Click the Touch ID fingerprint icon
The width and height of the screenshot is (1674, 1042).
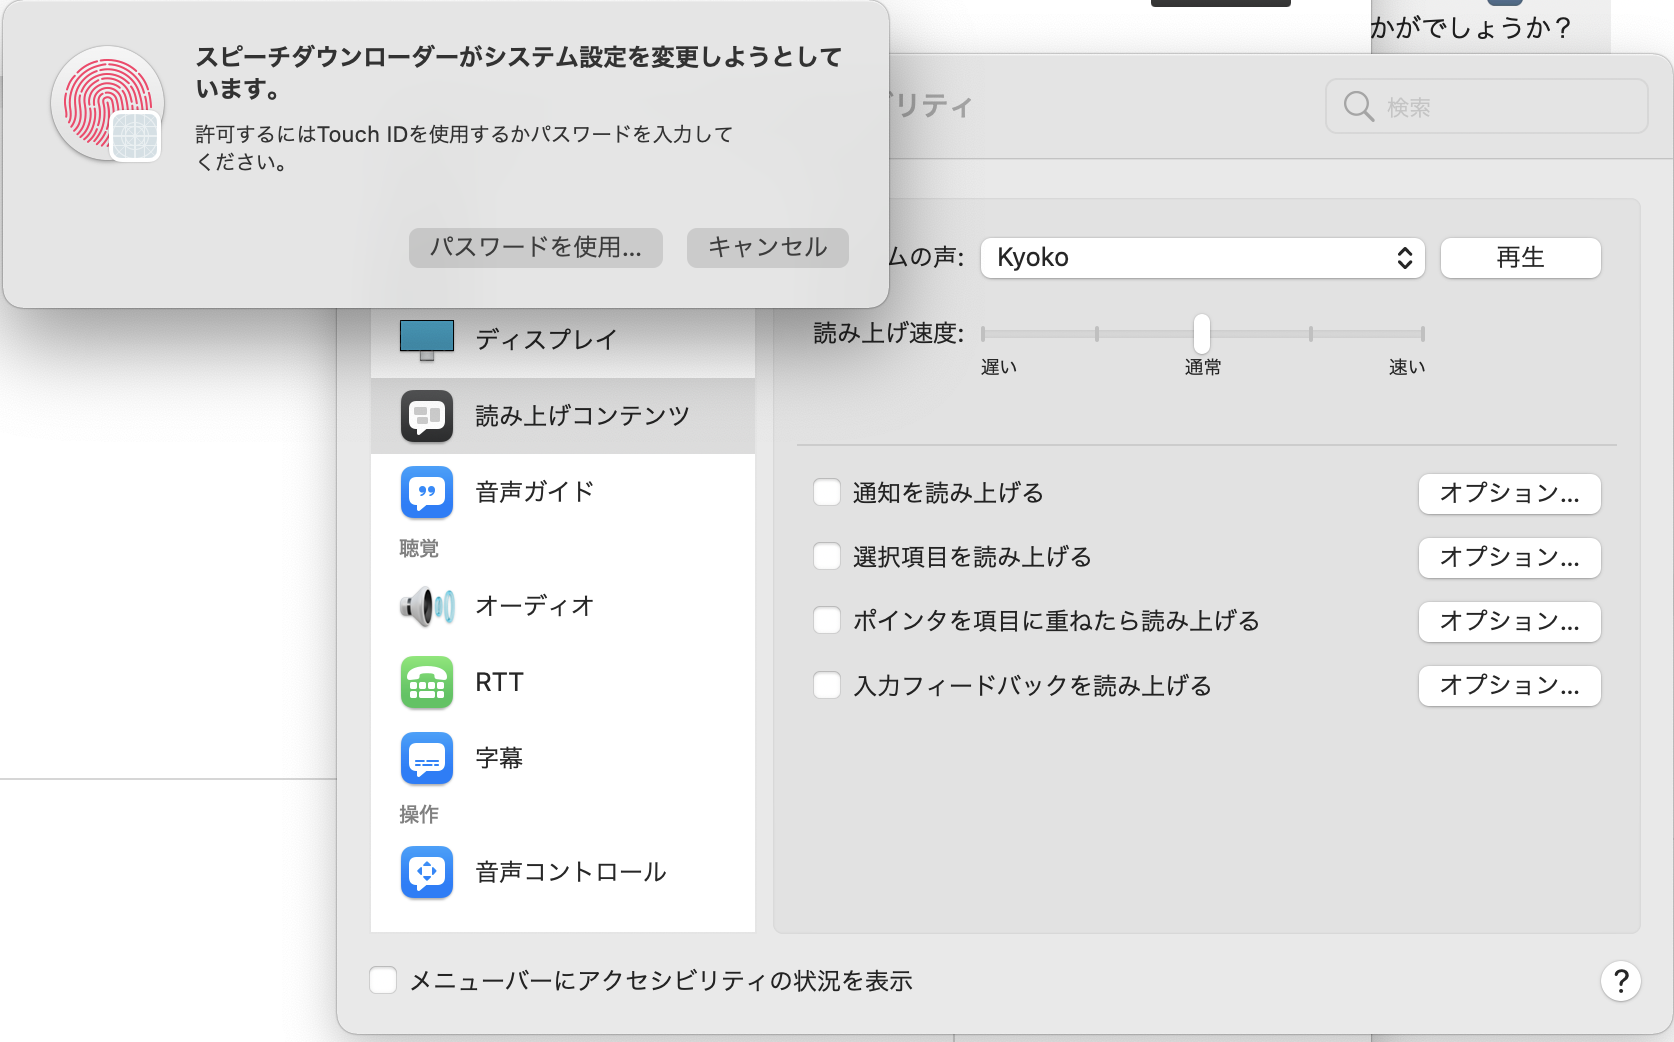coord(107,104)
